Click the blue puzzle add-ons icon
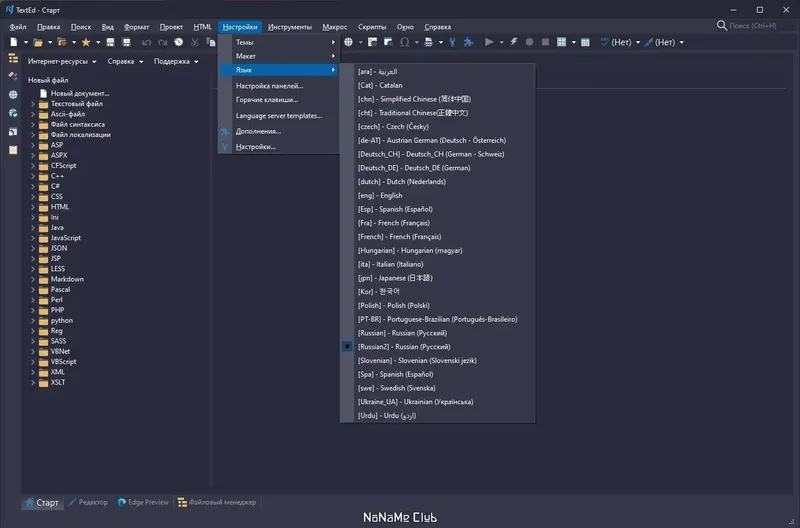Screen dimensions: 800x528 tap(468, 42)
